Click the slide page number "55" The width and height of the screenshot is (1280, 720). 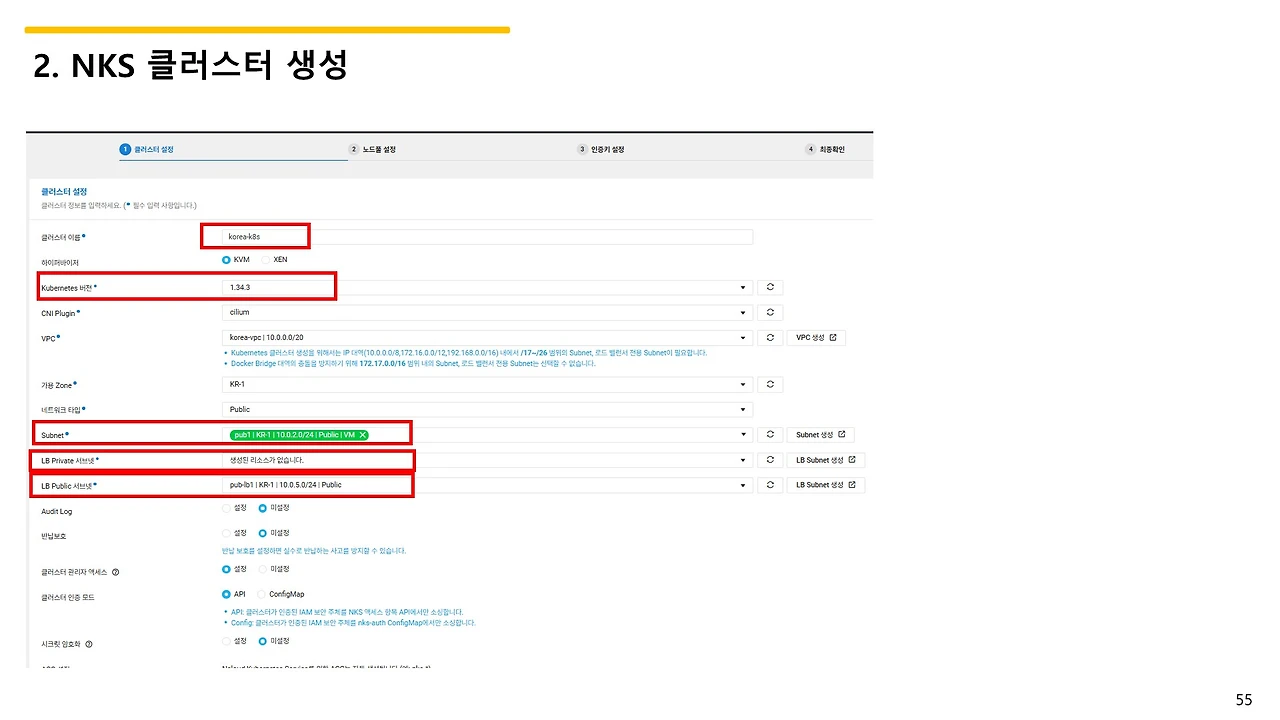tap(1244, 700)
